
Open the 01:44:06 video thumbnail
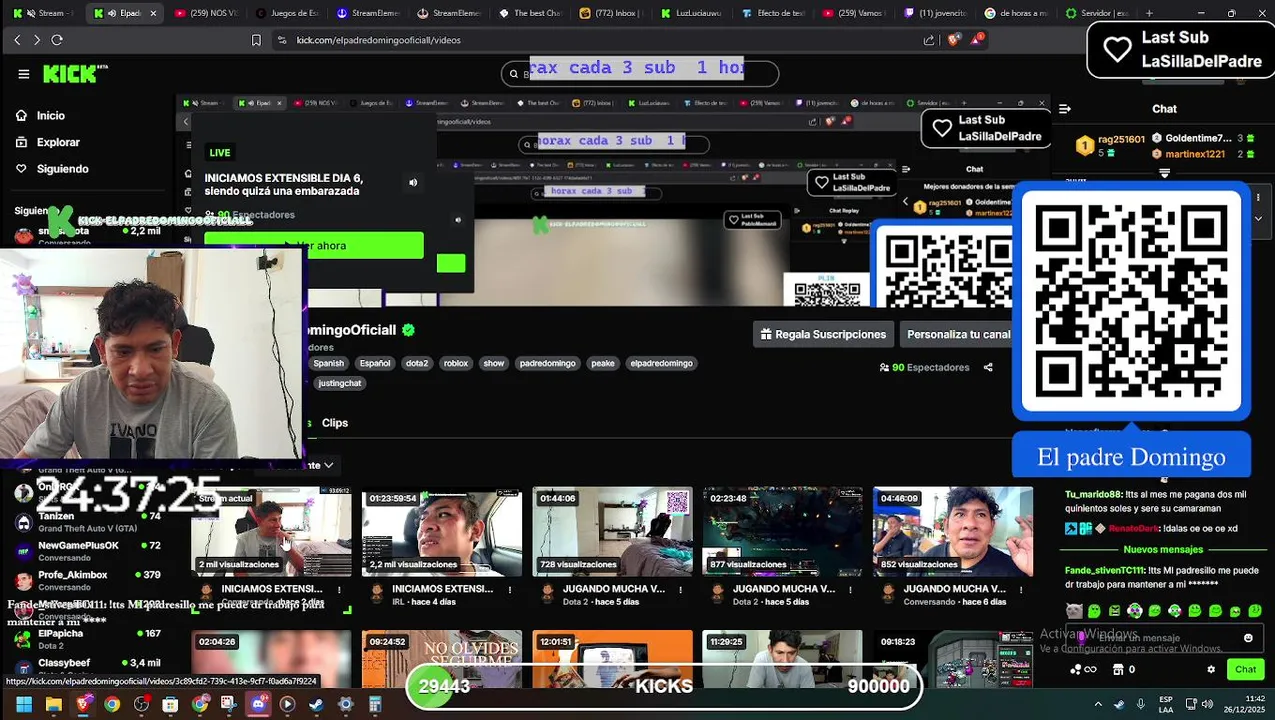(612, 531)
